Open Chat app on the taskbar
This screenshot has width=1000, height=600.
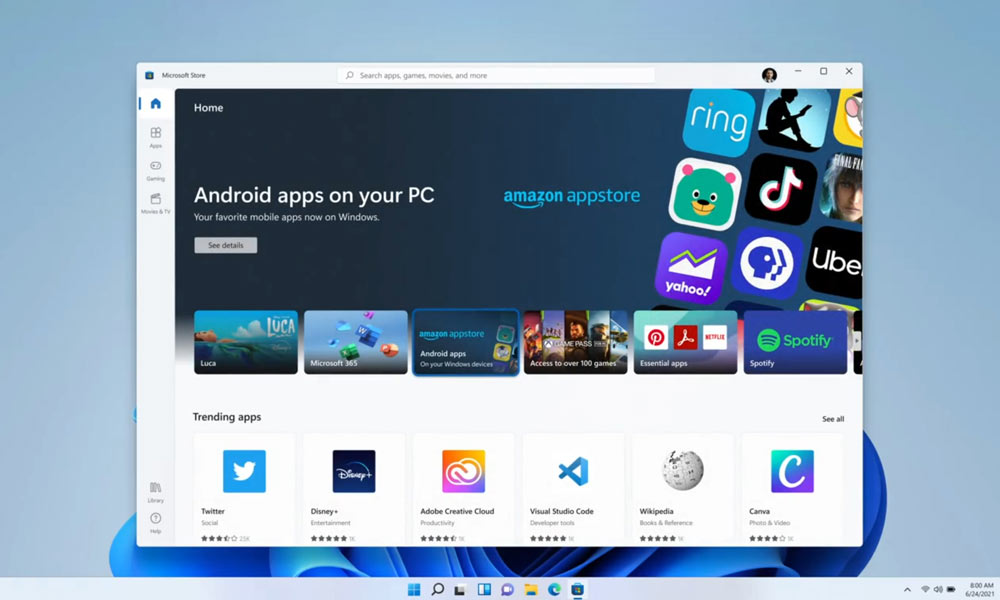pos(507,589)
